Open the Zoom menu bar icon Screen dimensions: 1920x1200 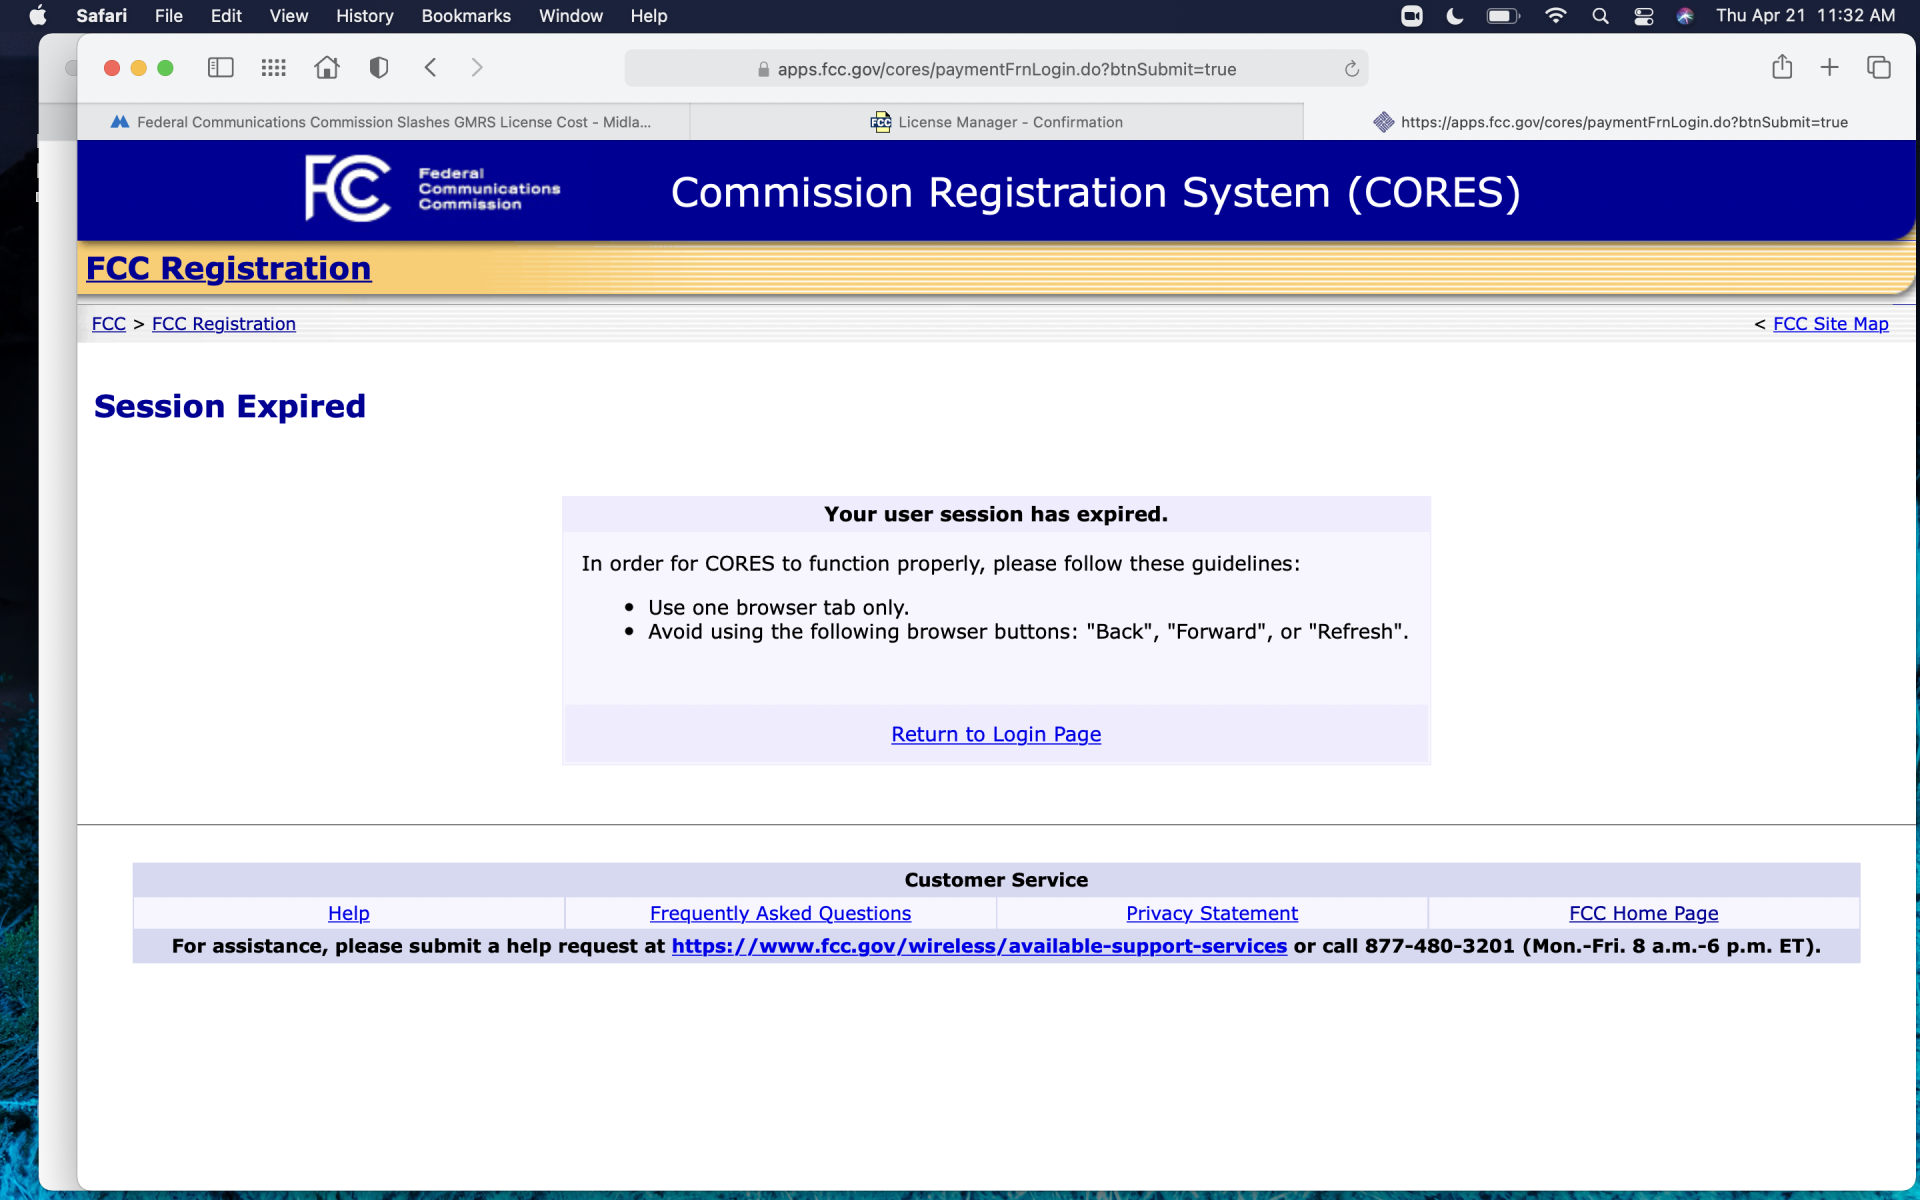click(1411, 15)
